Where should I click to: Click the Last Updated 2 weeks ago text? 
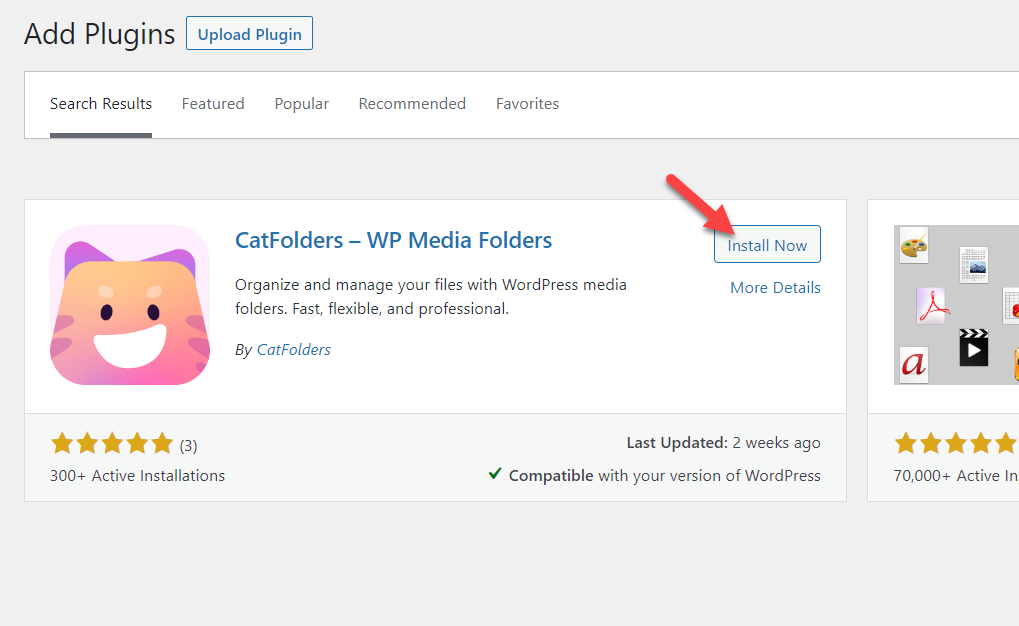pos(723,443)
